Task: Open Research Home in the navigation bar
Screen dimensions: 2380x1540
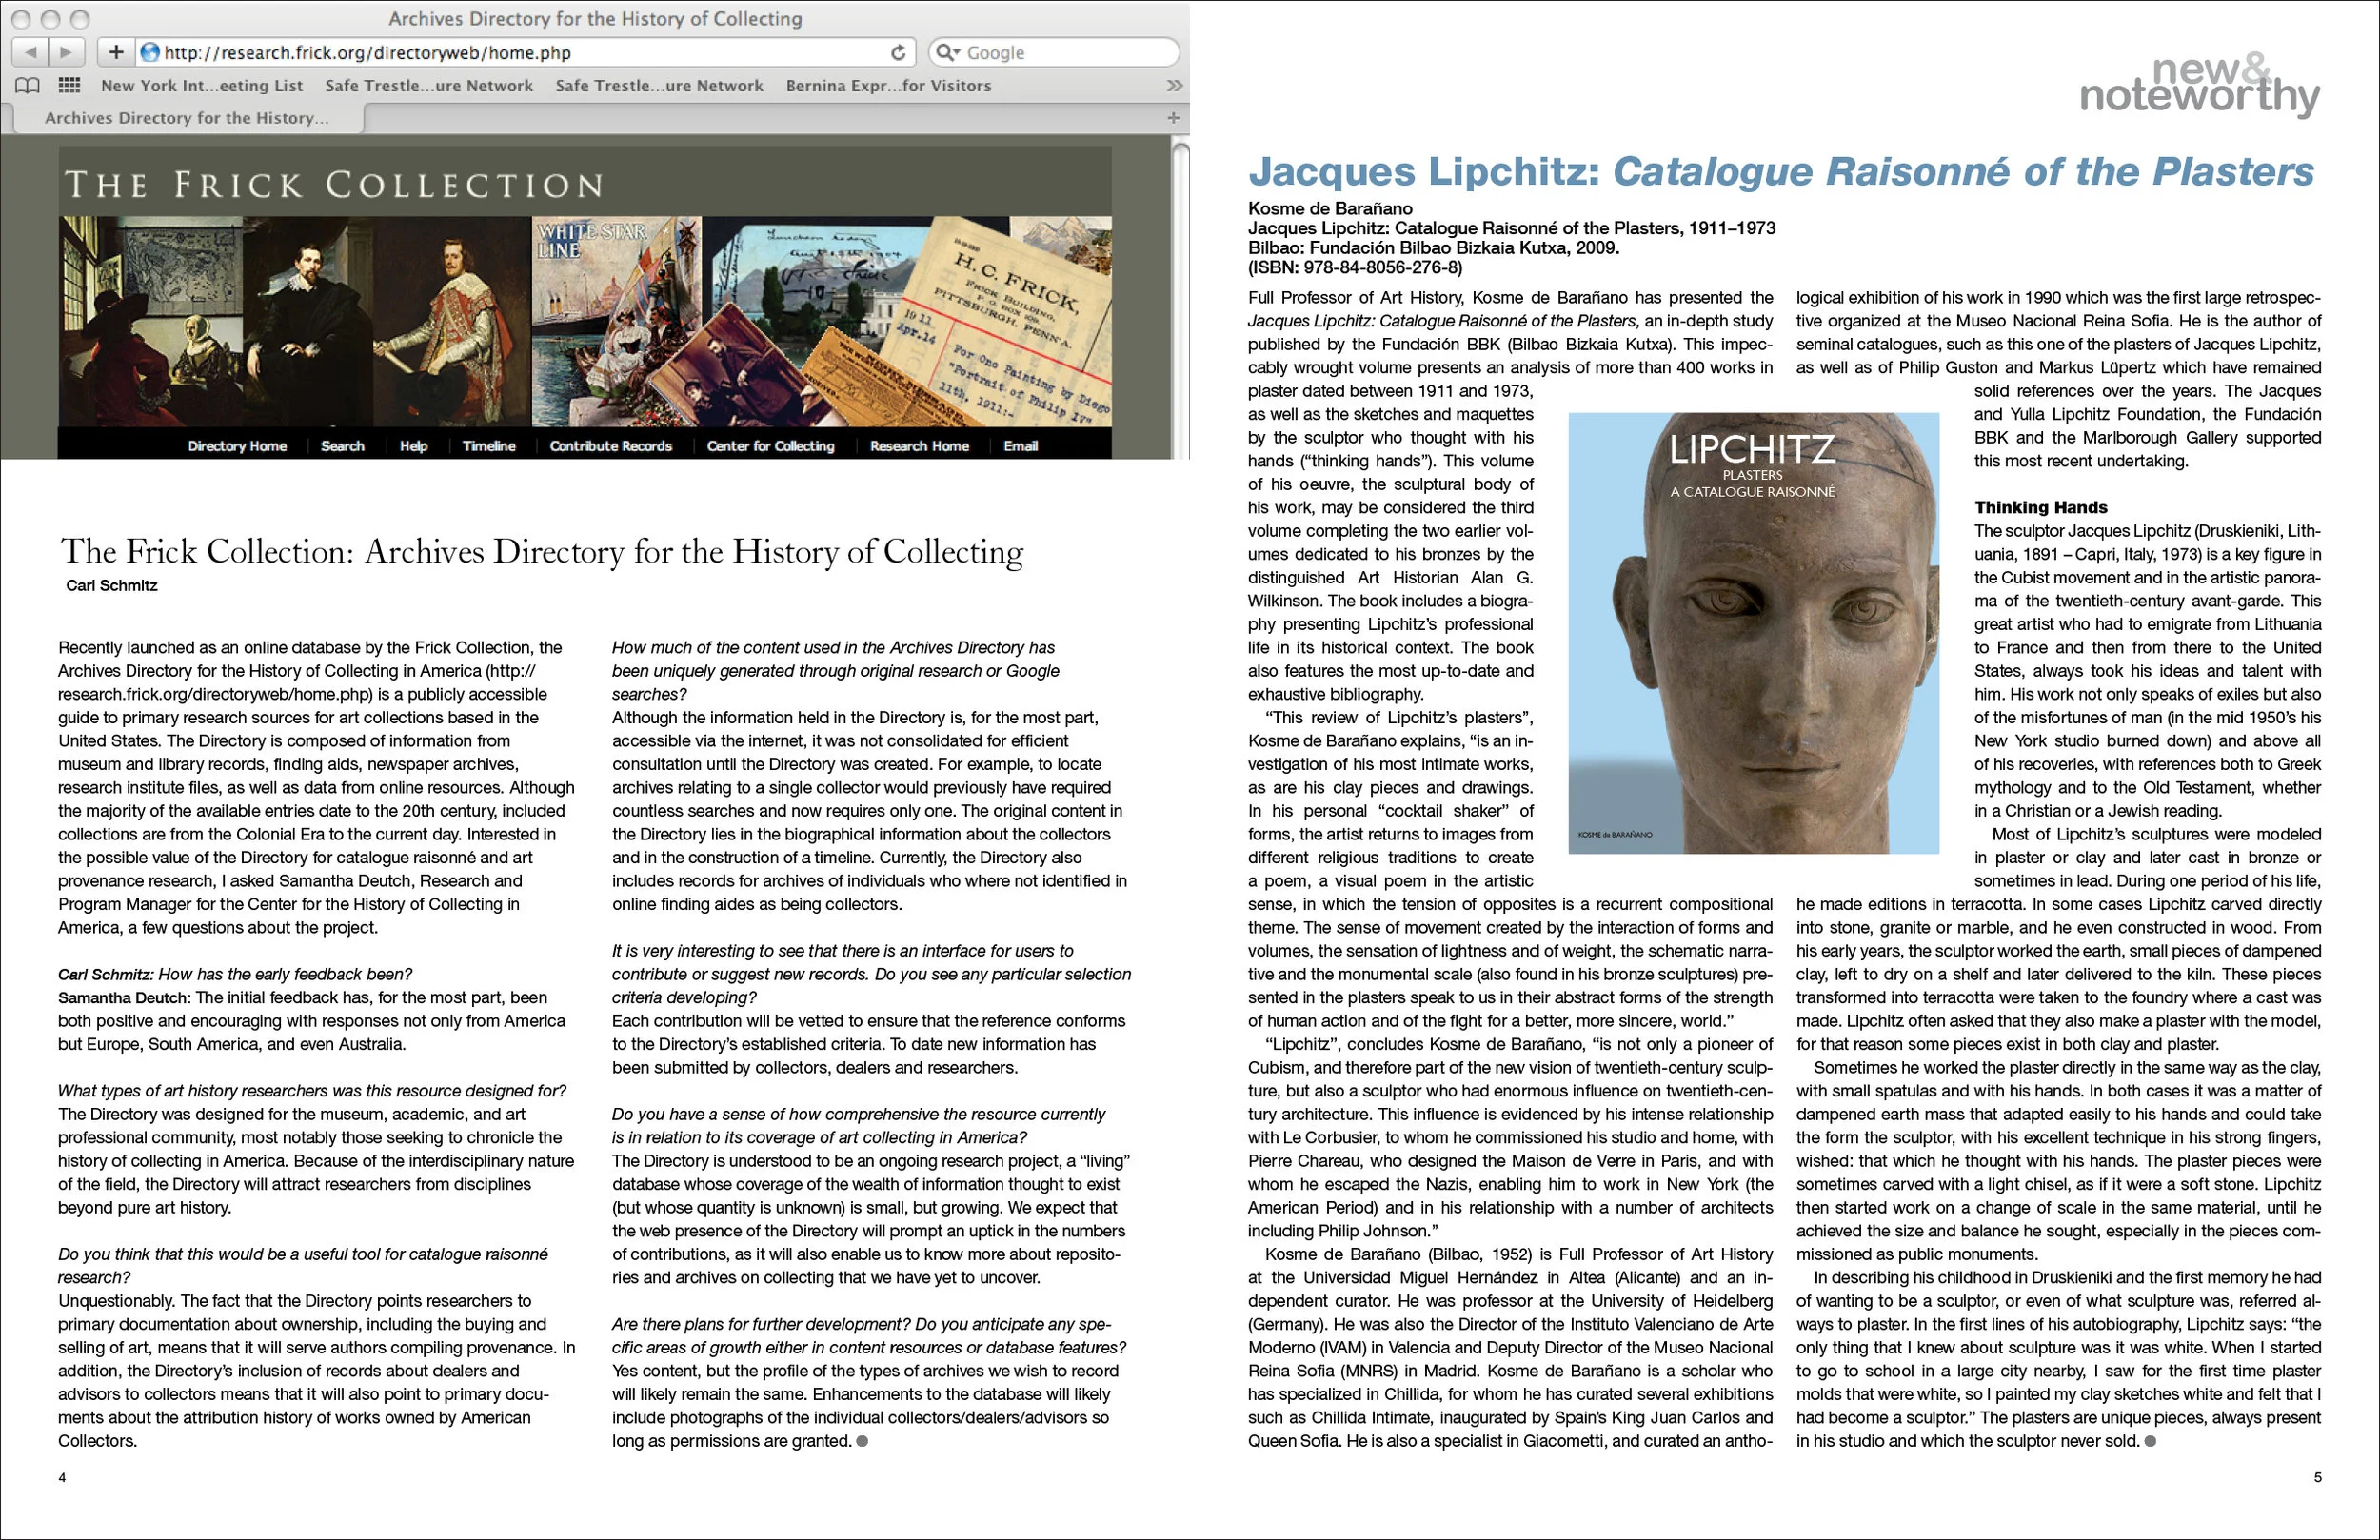Action: click(919, 446)
